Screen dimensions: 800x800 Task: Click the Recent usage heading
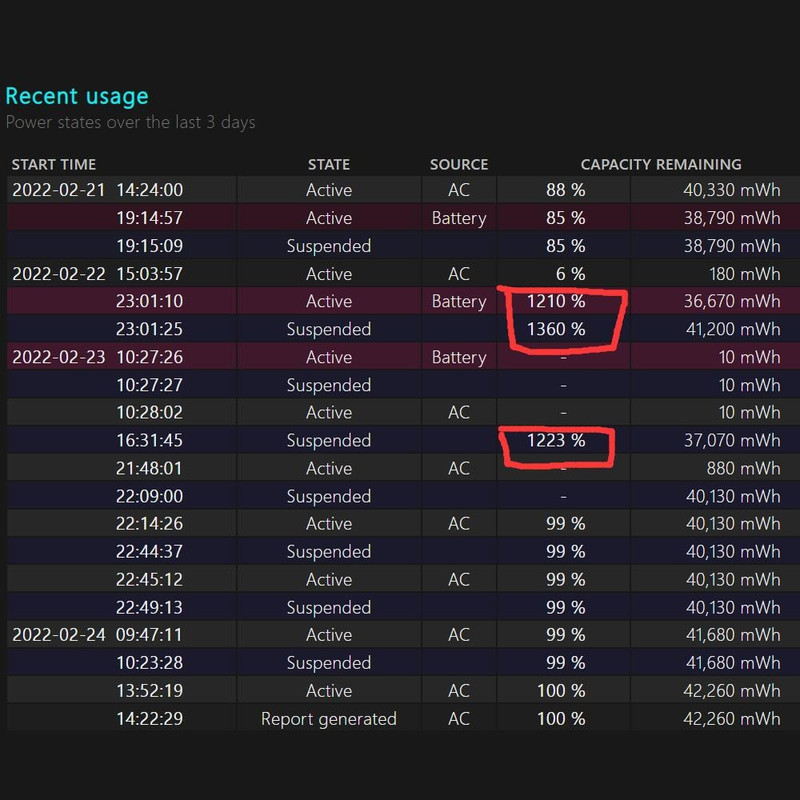click(77, 96)
